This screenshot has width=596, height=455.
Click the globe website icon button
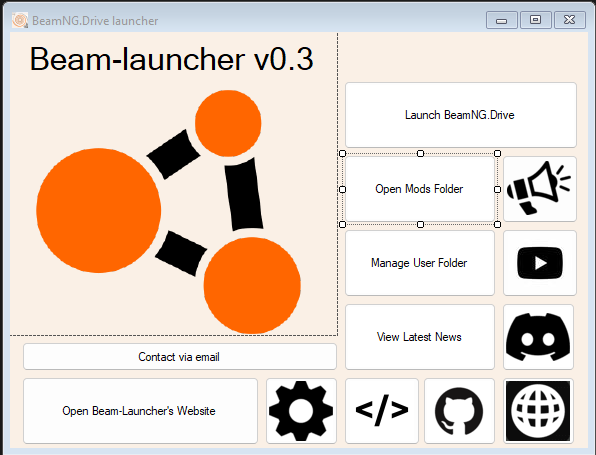[x=538, y=411]
